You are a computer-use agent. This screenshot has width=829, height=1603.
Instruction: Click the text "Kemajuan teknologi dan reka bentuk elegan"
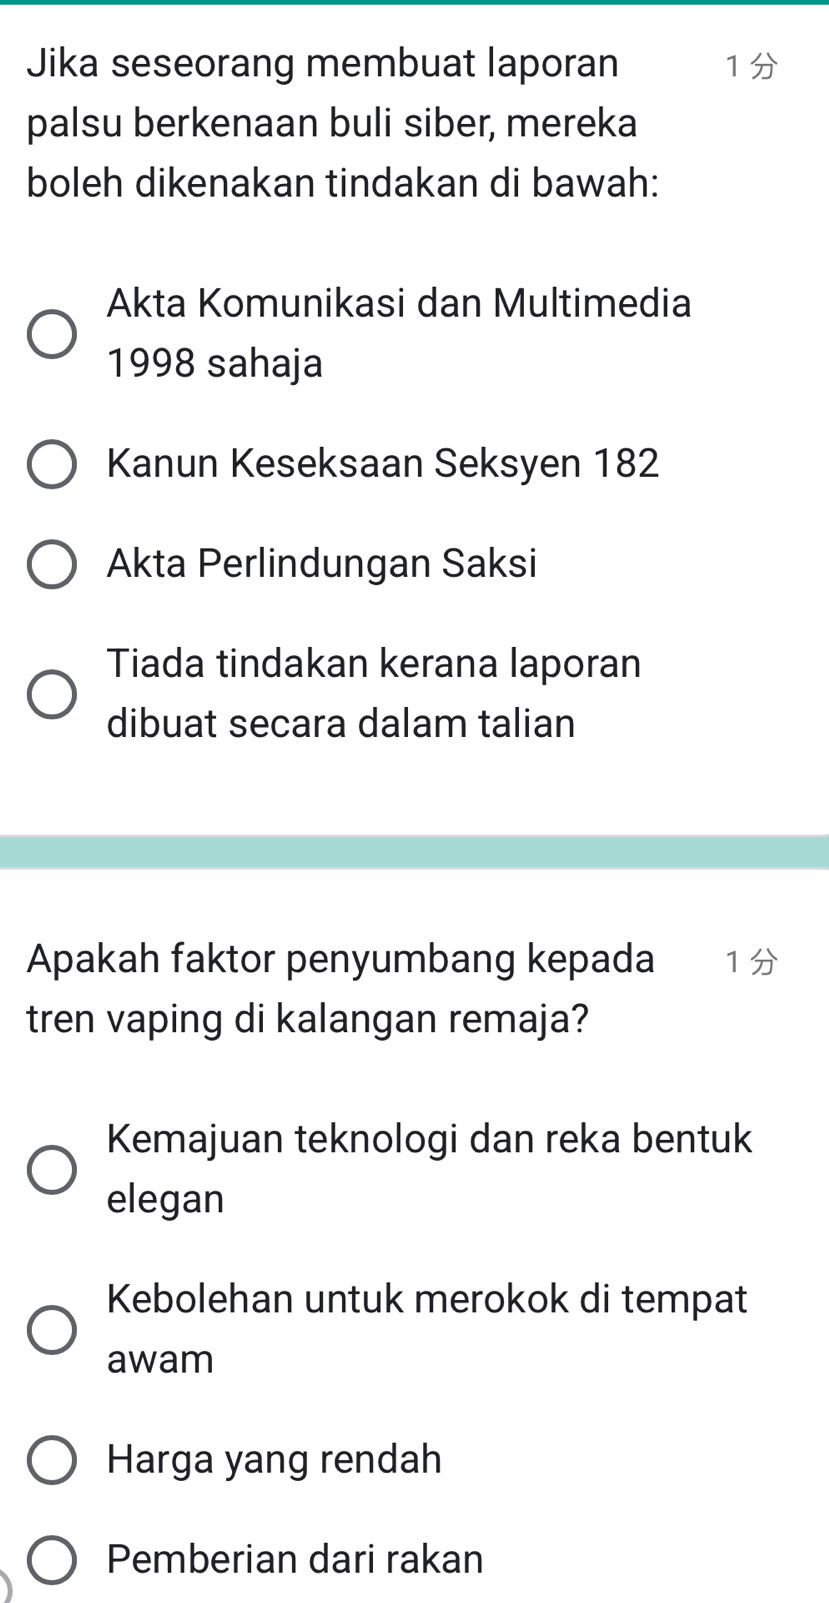tap(429, 1168)
